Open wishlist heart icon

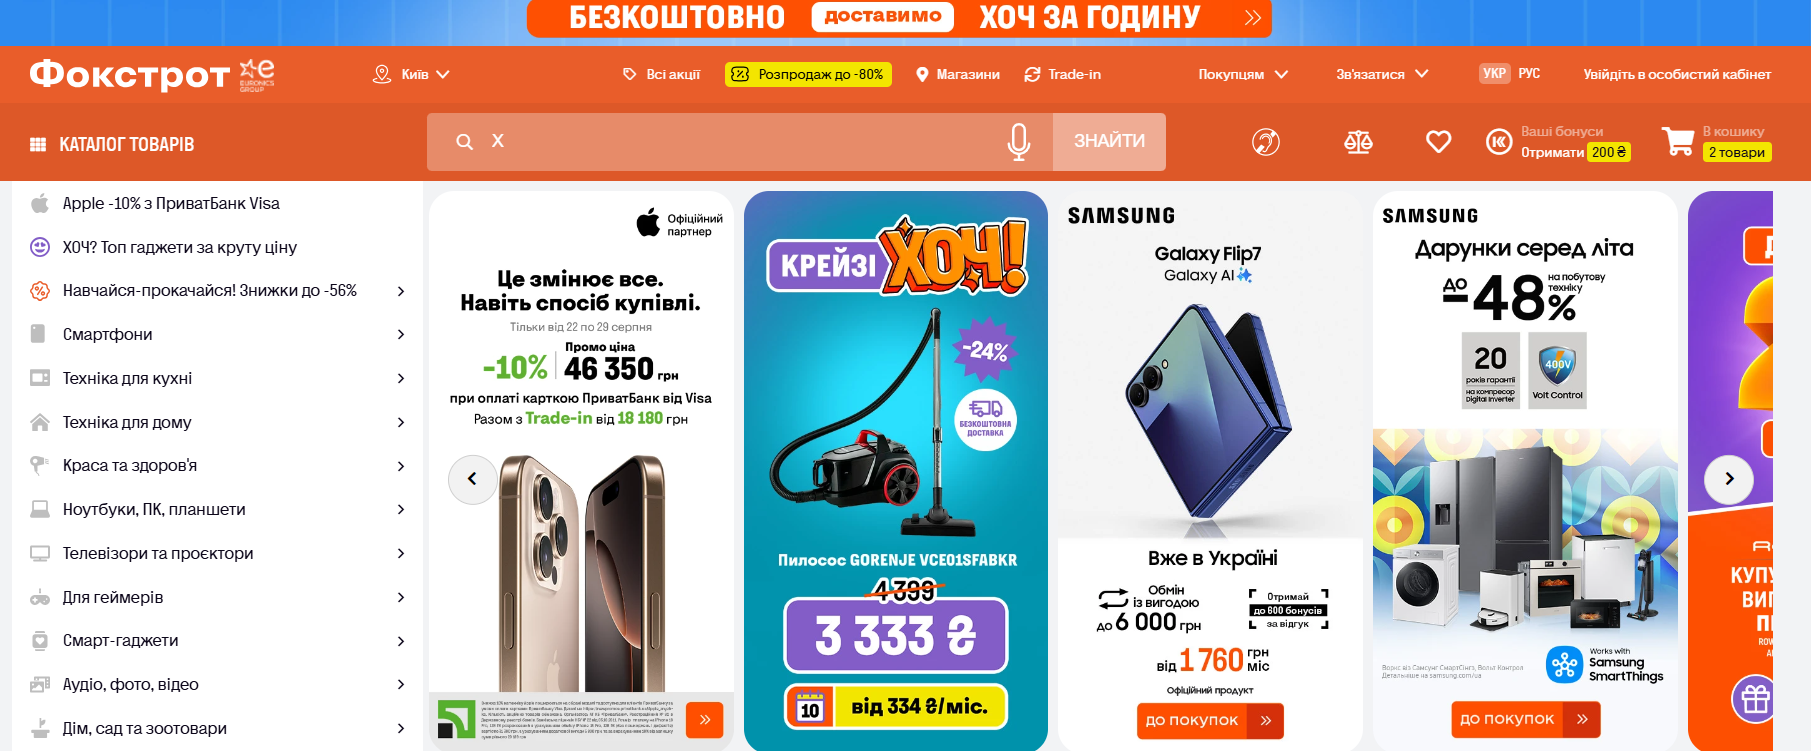[x=1438, y=142]
